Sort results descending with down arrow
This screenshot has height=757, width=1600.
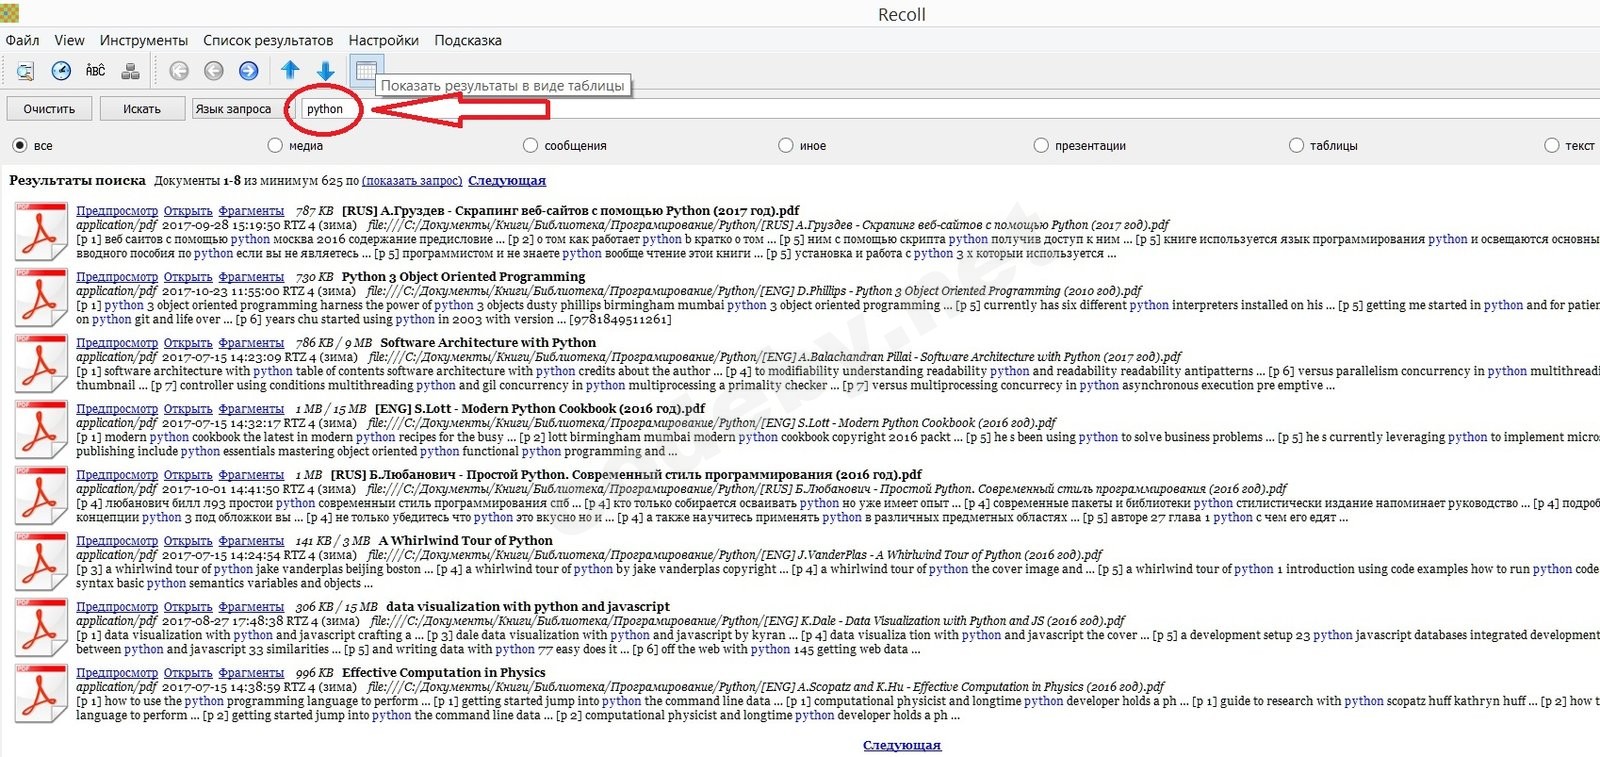(x=325, y=71)
